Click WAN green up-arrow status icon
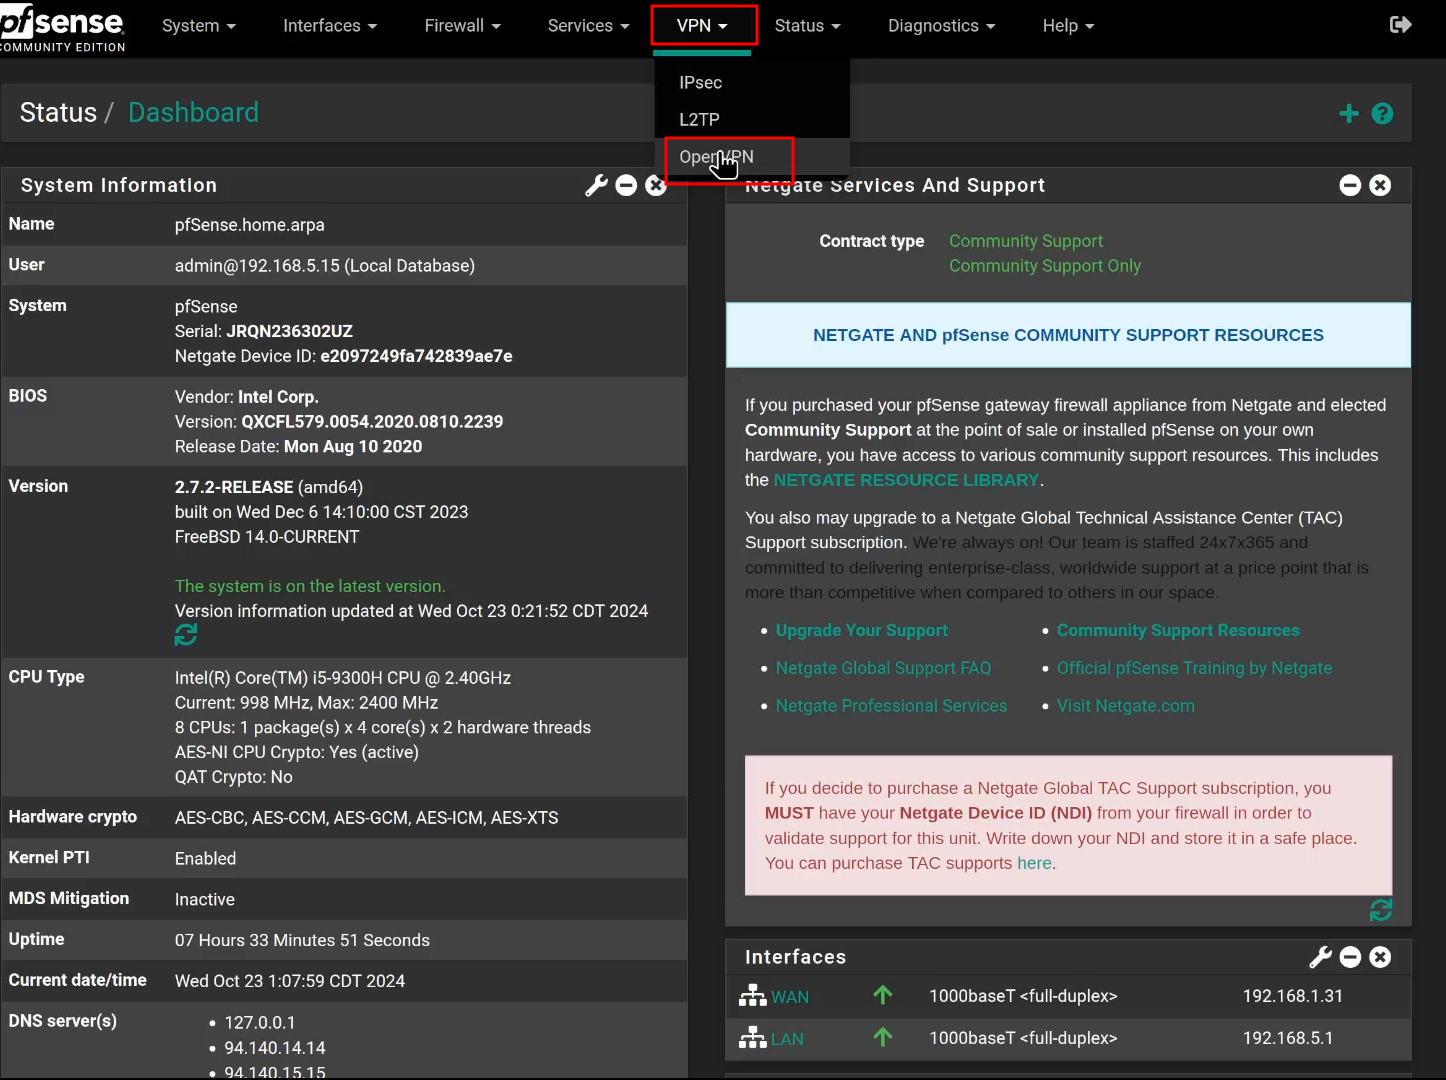Screen dimensions: 1446x1080 point(883,995)
